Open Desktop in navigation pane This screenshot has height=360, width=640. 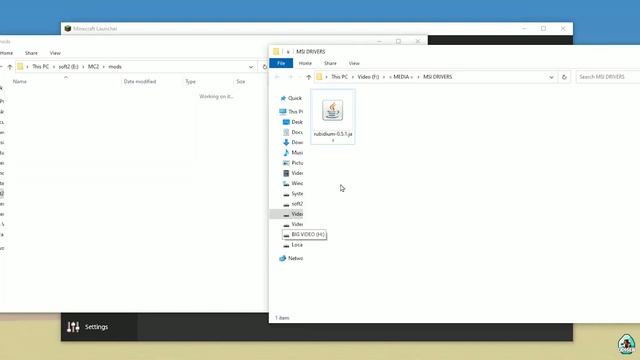coord(293,122)
